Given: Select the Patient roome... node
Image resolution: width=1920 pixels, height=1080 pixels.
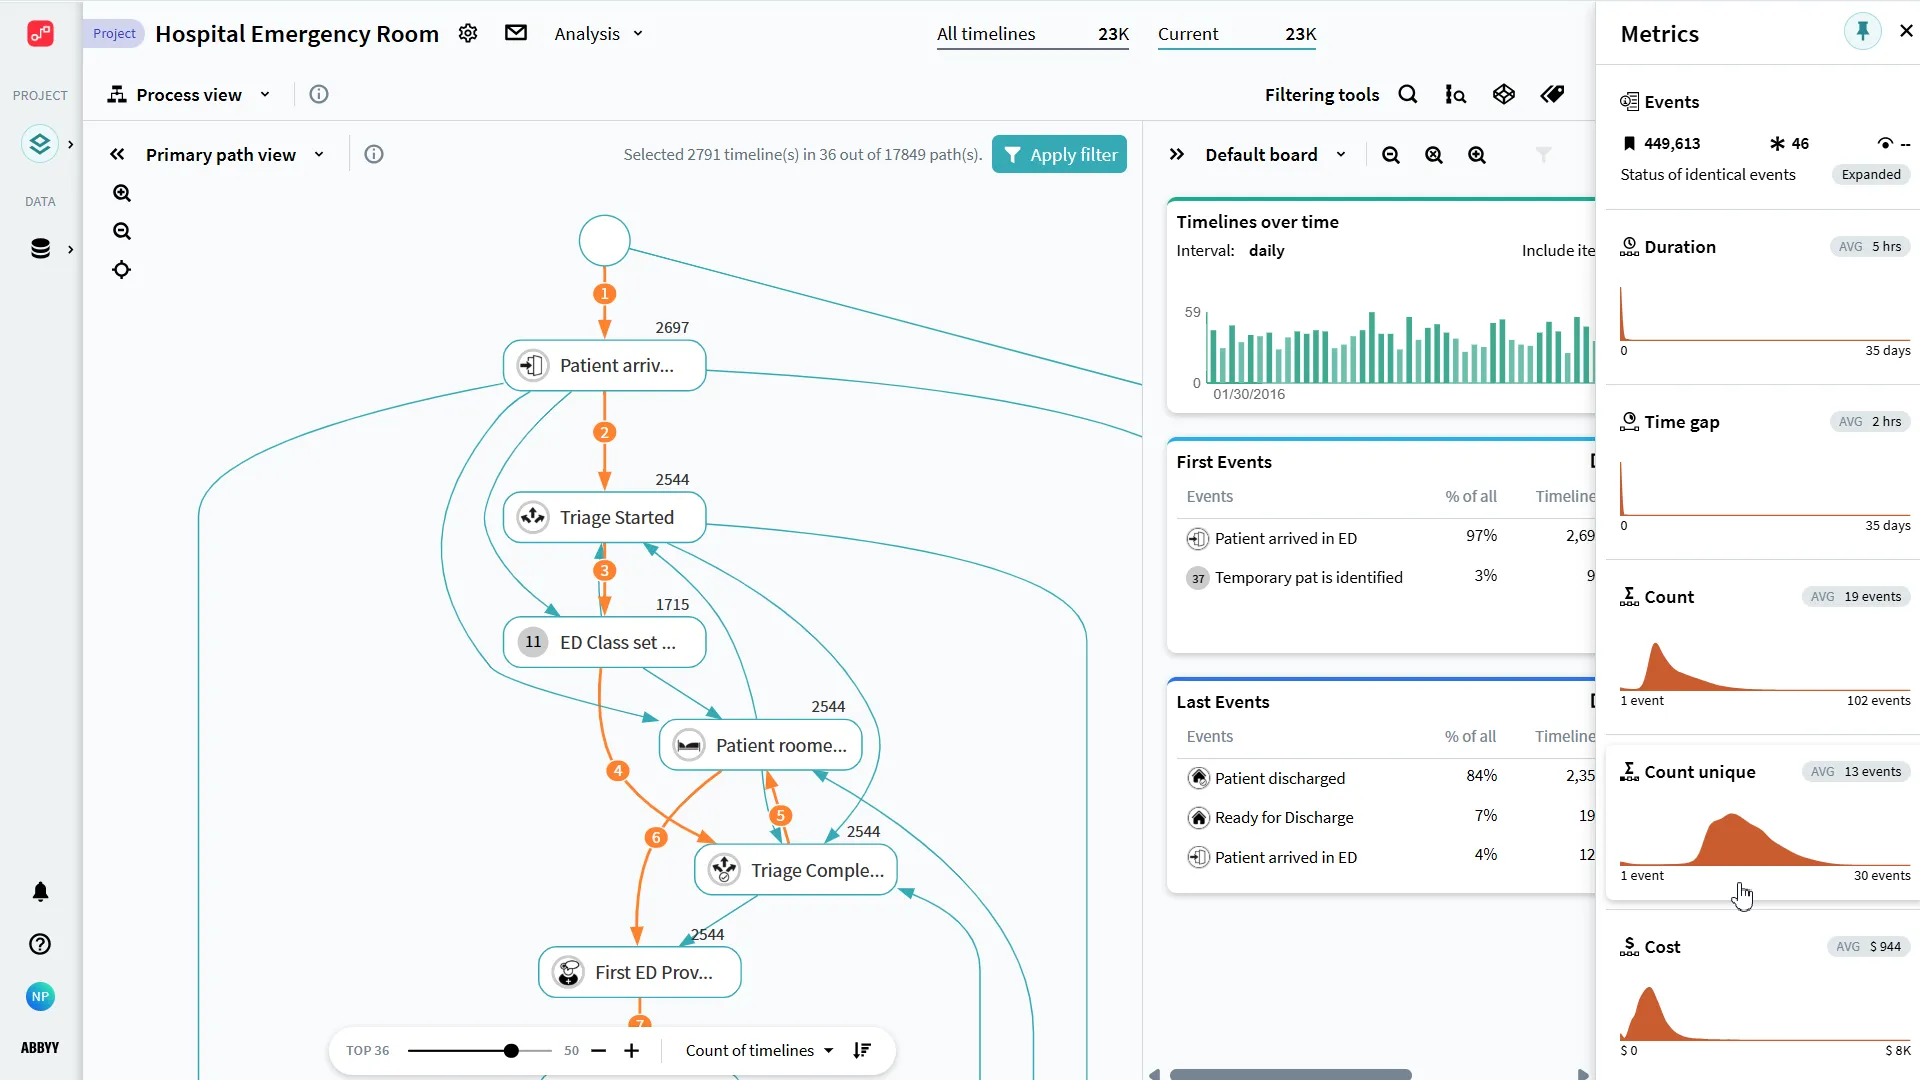Looking at the screenshot, I should 760,745.
